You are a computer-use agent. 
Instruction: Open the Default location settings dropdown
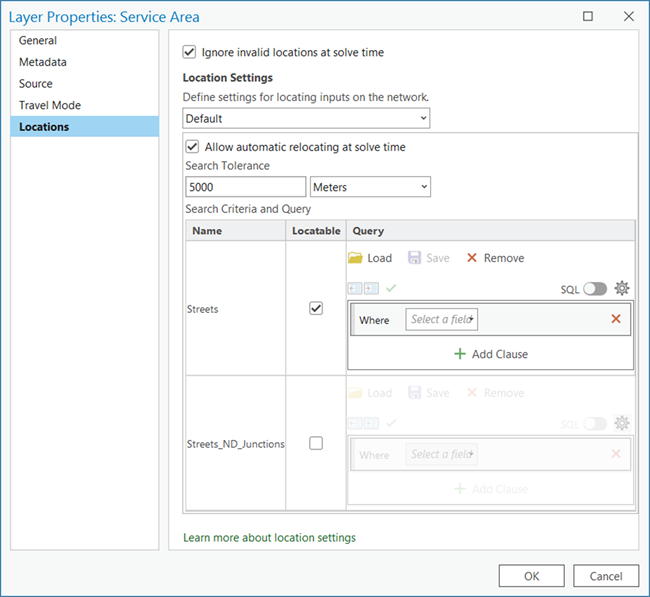[306, 119]
